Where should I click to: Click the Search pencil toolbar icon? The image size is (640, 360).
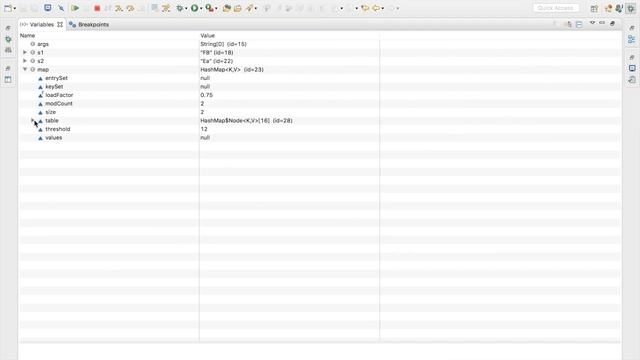[249, 8]
